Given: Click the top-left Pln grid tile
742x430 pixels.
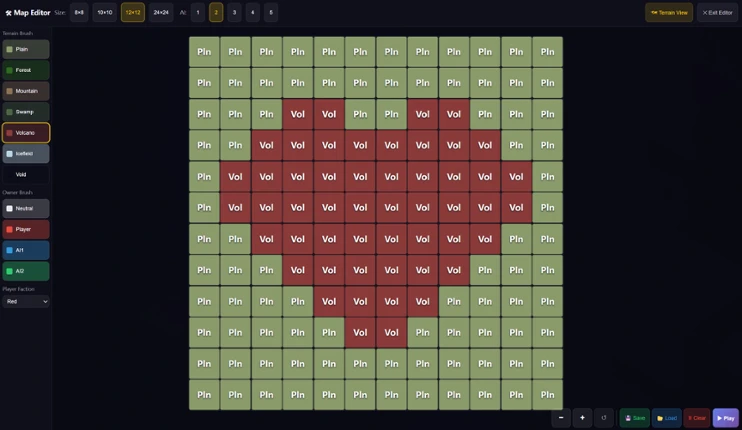Looking at the screenshot, I should pyautogui.click(x=204, y=52).
